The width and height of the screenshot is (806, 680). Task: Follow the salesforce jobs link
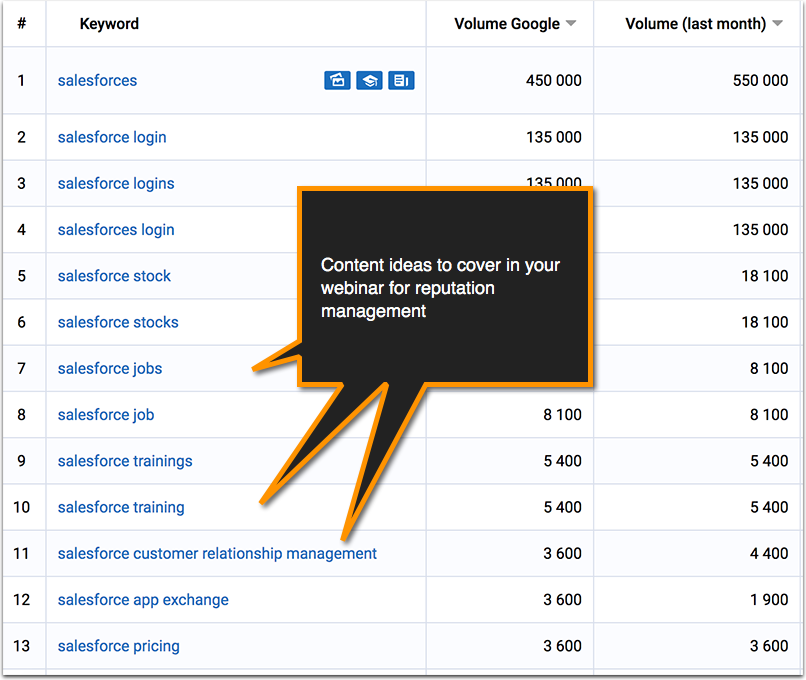tap(110, 369)
